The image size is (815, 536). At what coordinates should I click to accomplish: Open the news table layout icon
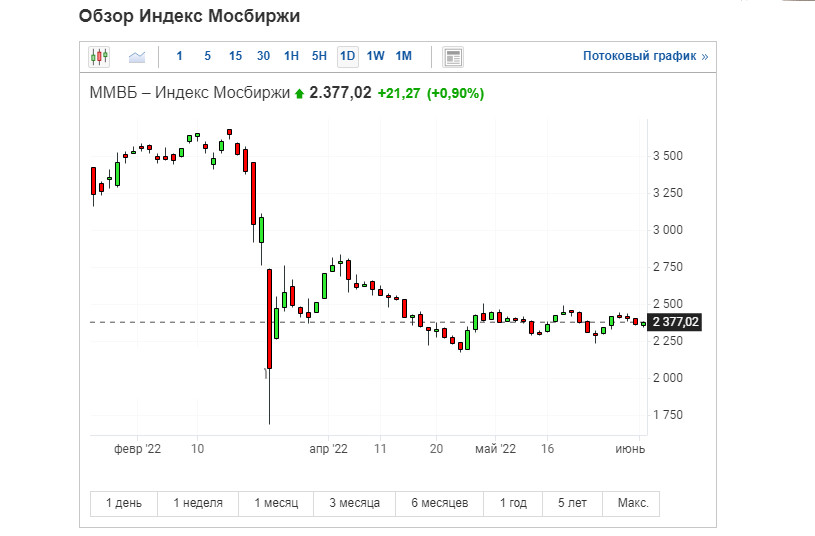(x=453, y=57)
